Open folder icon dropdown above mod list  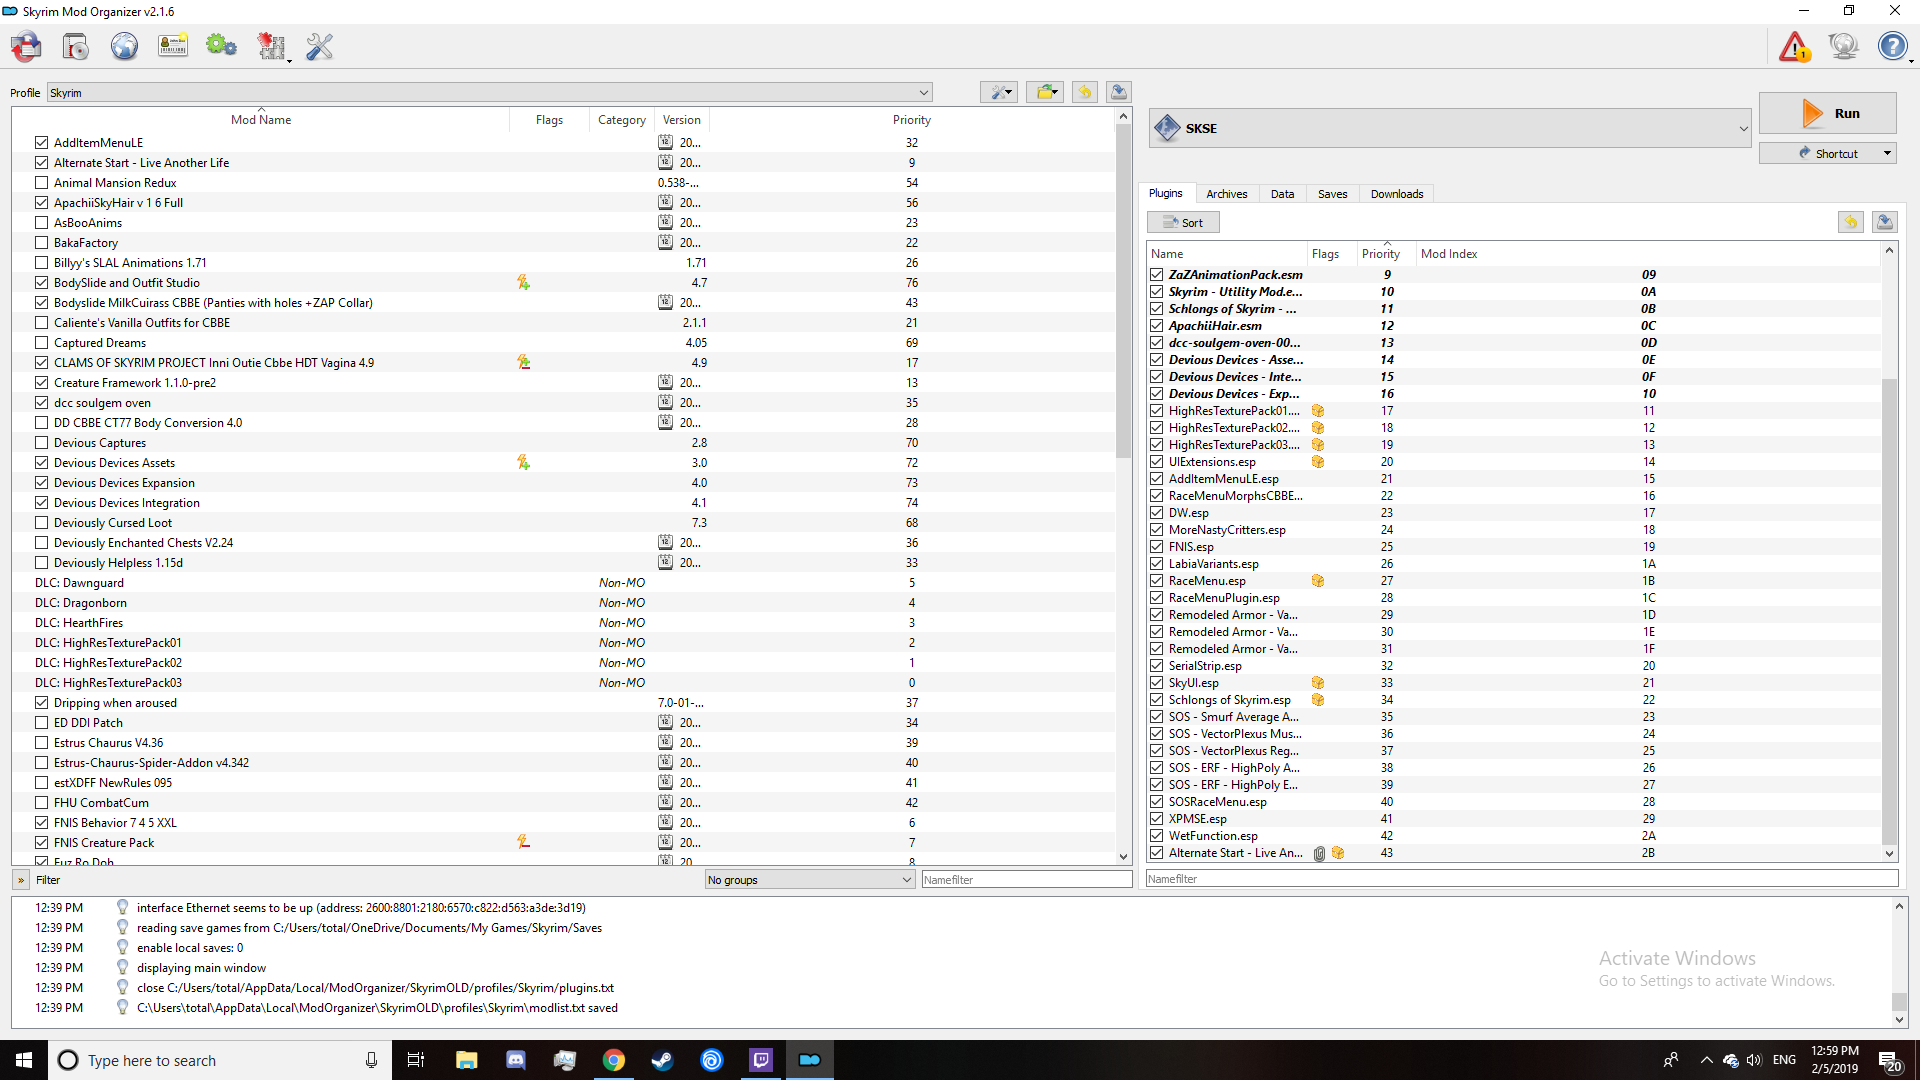tap(1045, 92)
